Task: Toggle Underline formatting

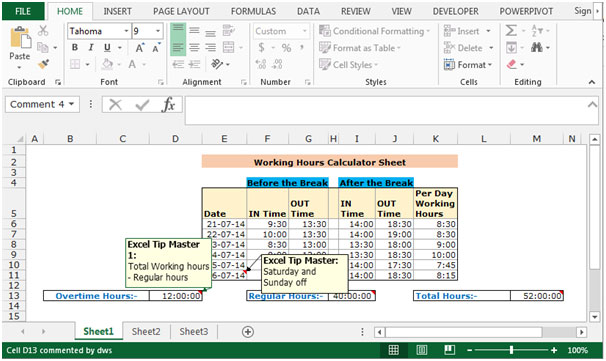Action: point(107,48)
